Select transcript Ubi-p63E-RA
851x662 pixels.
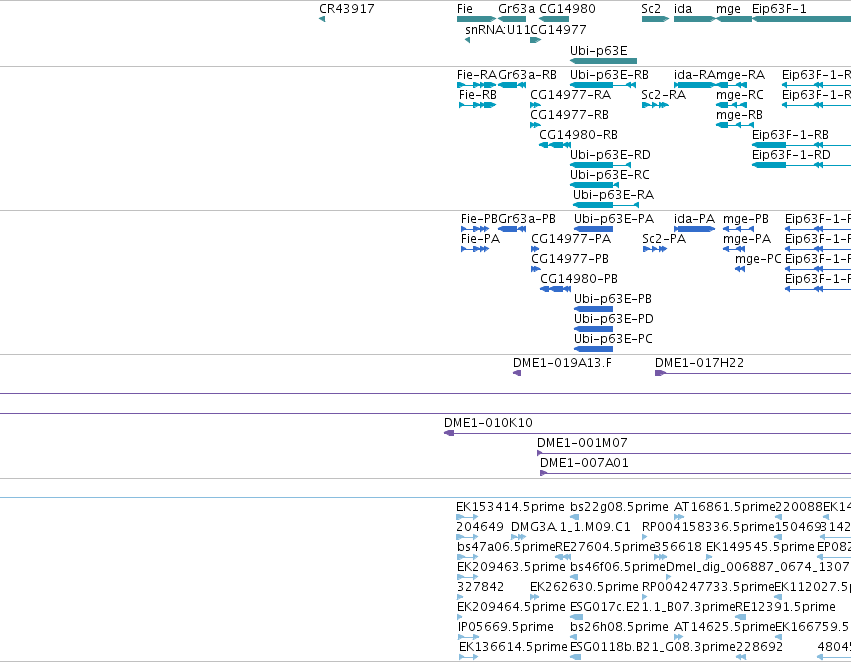(613, 195)
